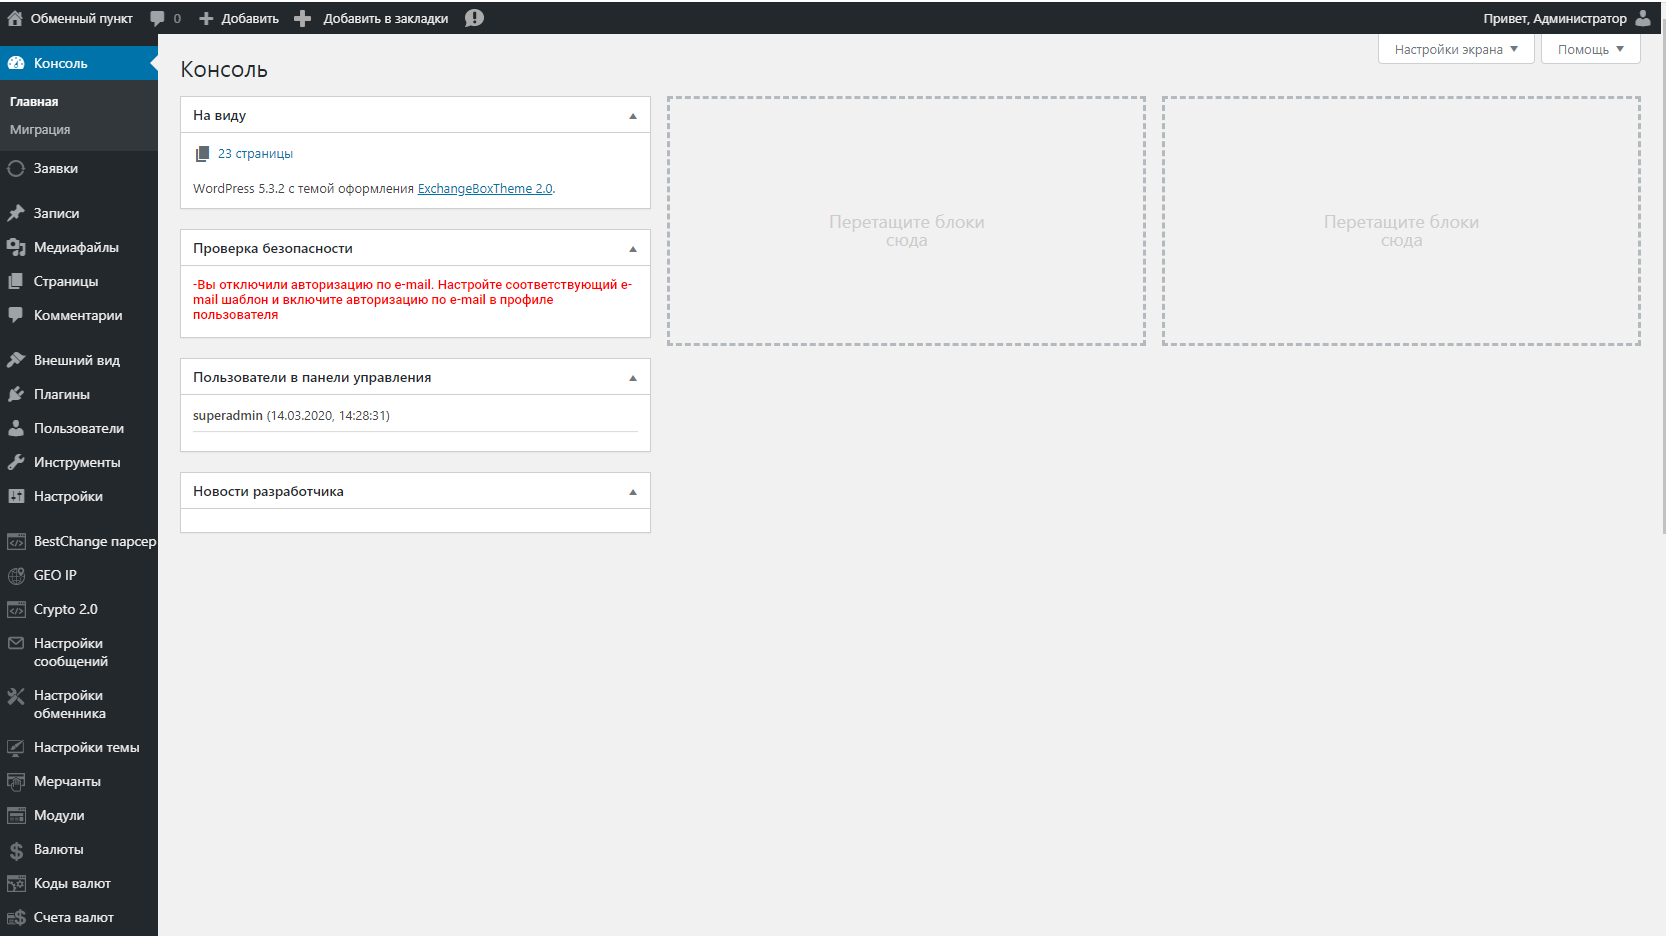Image resolution: width=1666 pixels, height=936 pixels.
Task: Open the ExchangeBoxTheme 2.0 link
Action: [484, 189]
